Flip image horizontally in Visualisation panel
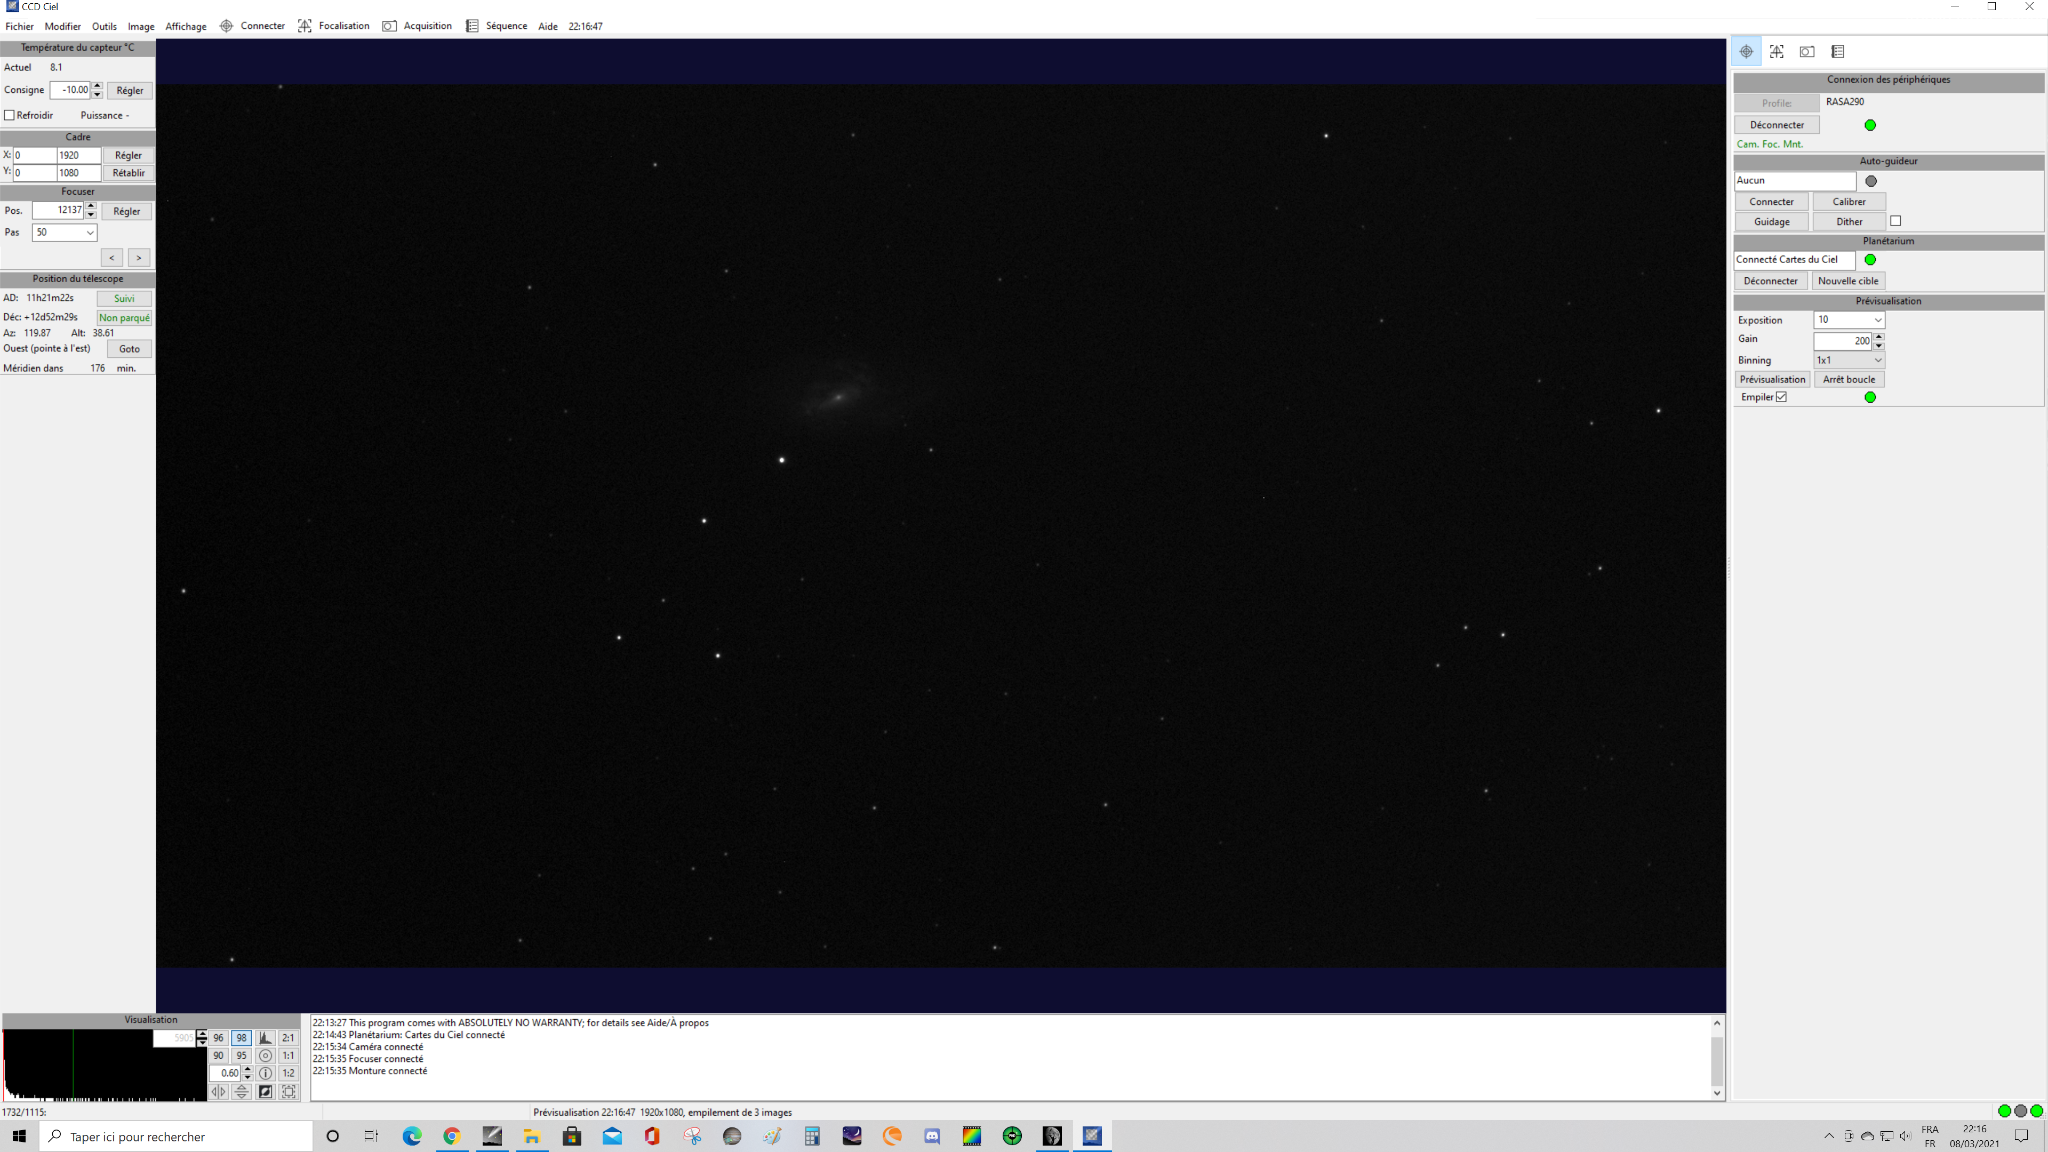2048x1152 pixels. point(218,1091)
